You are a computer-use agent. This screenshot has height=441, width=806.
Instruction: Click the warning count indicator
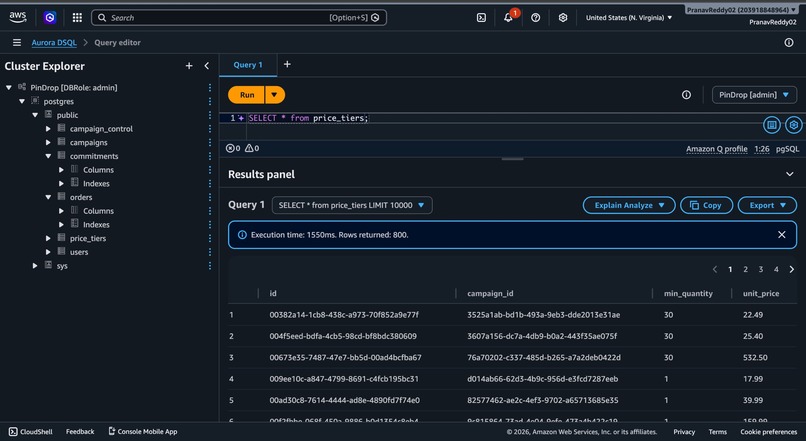[x=252, y=148]
